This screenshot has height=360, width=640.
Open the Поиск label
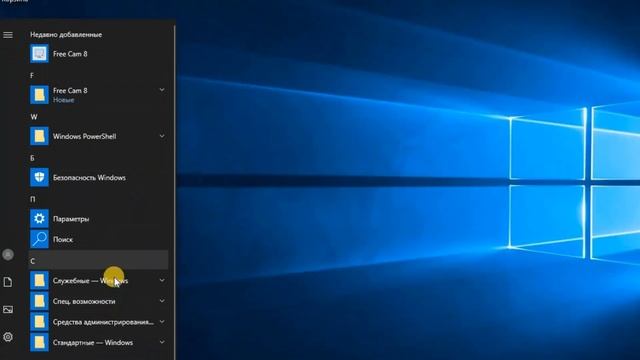(x=62, y=240)
